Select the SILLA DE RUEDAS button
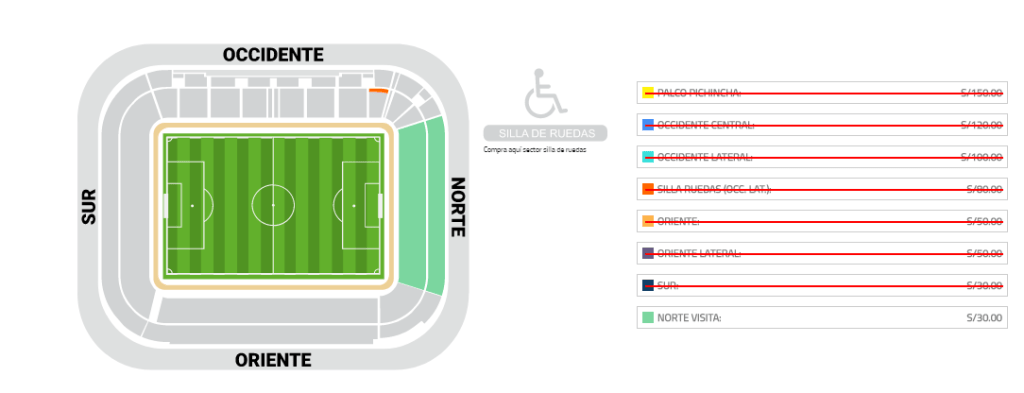 (x=545, y=133)
